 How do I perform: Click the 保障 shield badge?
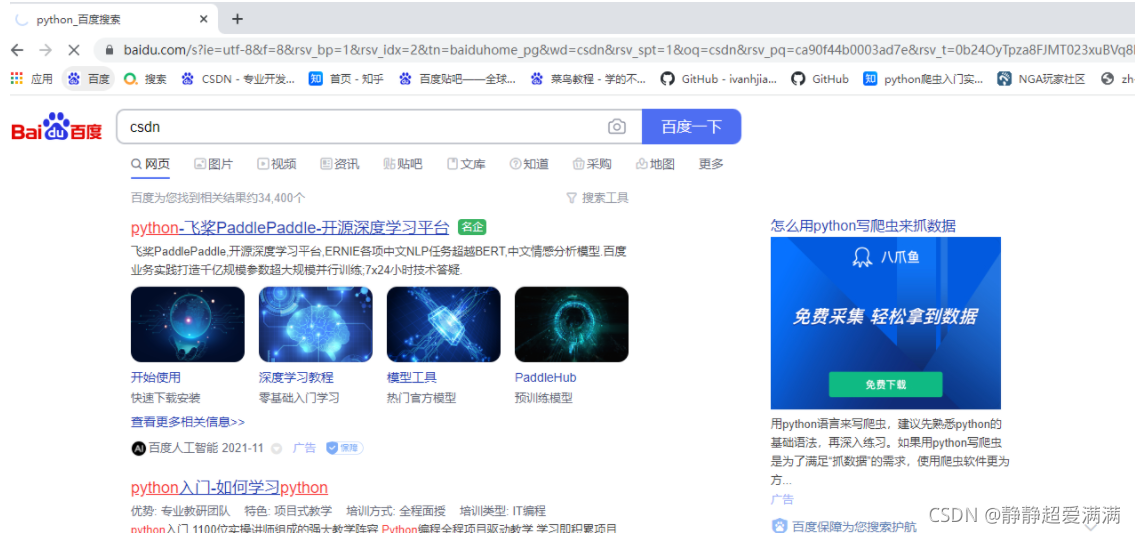point(344,448)
